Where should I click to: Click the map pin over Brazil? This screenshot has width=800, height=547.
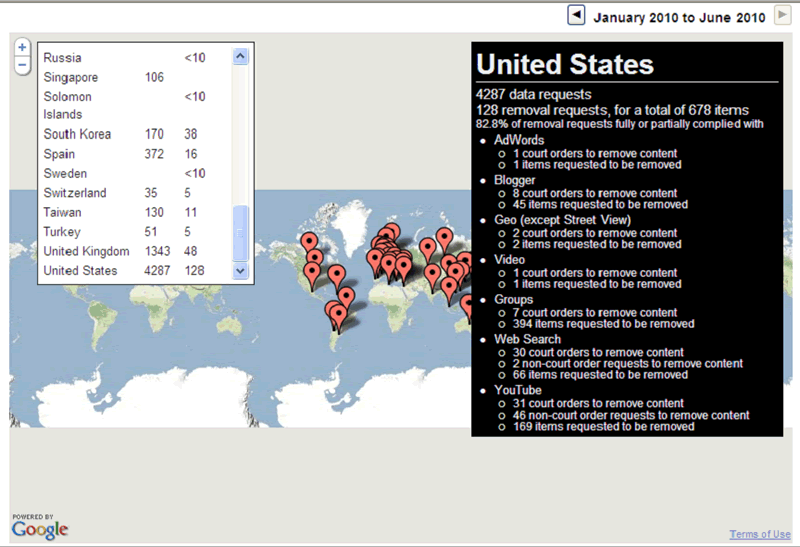point(346,297)
